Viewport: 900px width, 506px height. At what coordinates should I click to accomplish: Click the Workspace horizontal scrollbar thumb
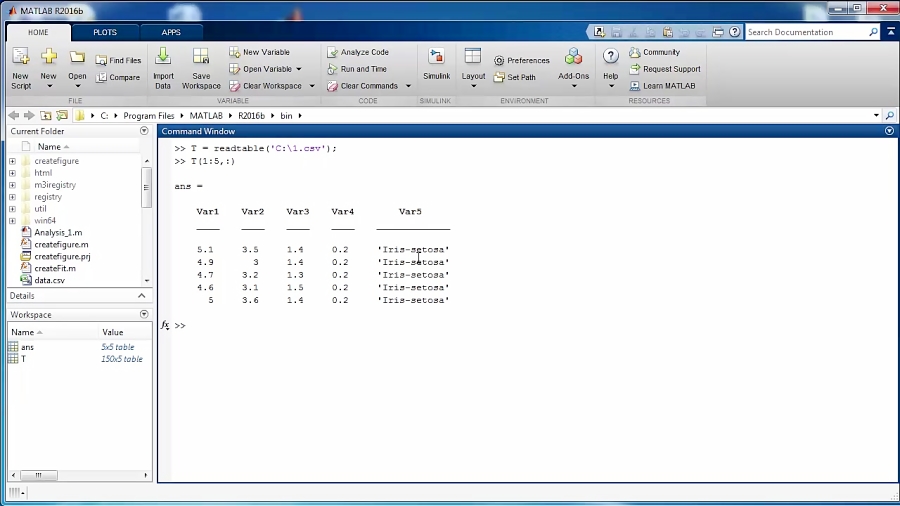38,475
